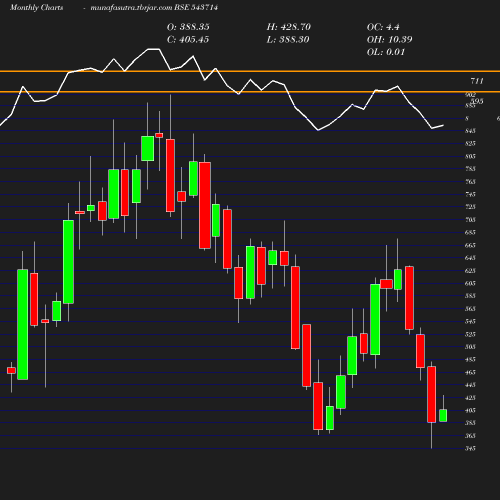The height and width of the screenshot is (500, 500).
Task: Select the high value "H: 428.70"
Action: [x=289, y=27]
